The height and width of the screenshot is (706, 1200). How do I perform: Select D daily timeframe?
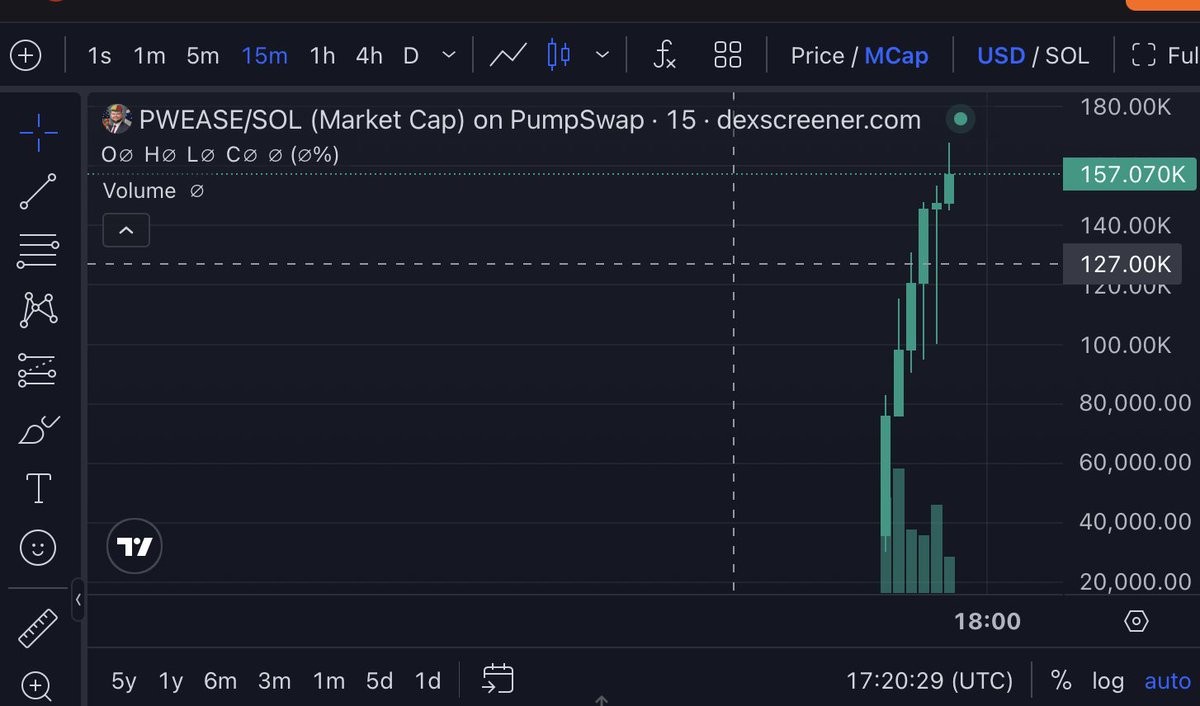click(x=411, y=56)
